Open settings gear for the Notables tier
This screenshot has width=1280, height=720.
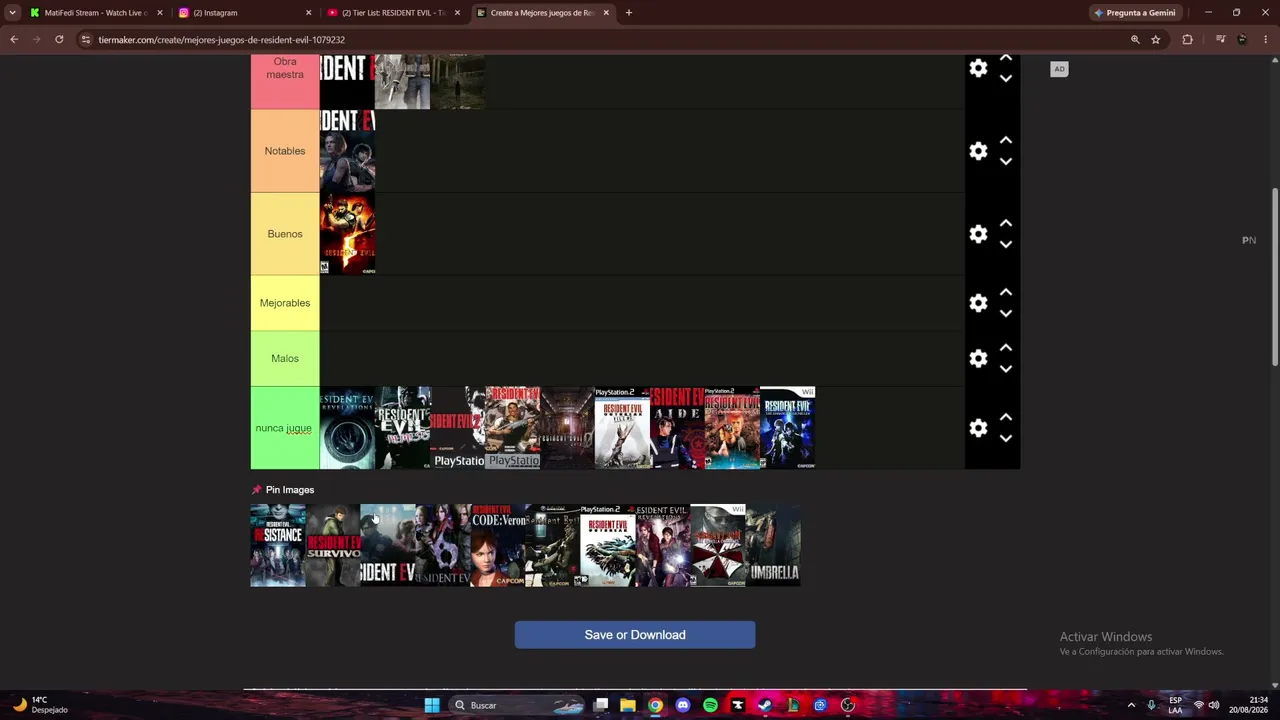point(978,151)
